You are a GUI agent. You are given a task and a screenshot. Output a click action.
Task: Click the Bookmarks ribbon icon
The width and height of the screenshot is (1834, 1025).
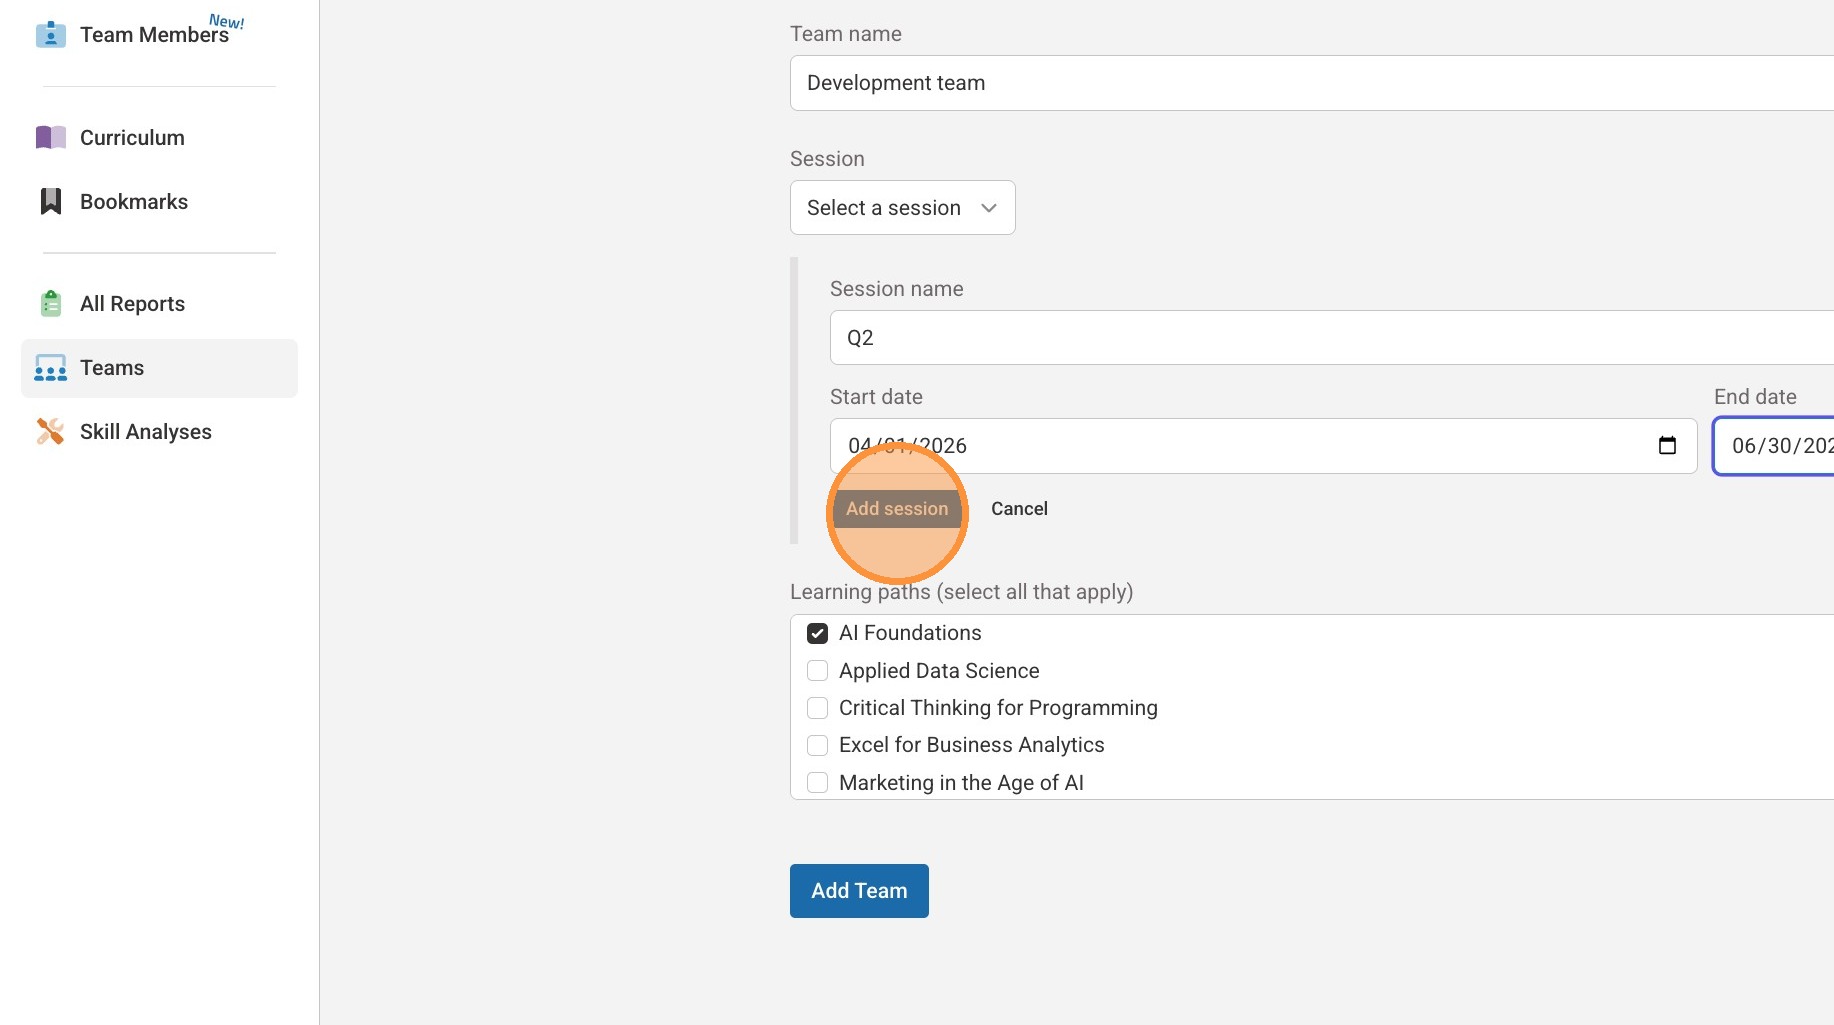51,201
